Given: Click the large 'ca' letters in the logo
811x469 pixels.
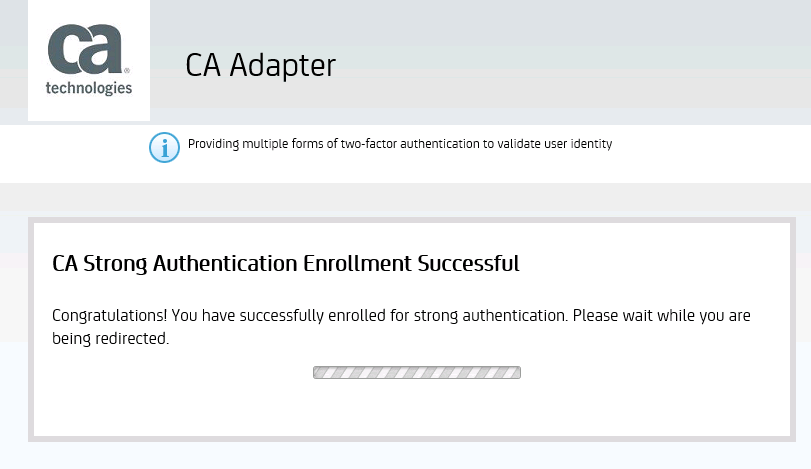Looking at the screenshot, I should [85, 49].
